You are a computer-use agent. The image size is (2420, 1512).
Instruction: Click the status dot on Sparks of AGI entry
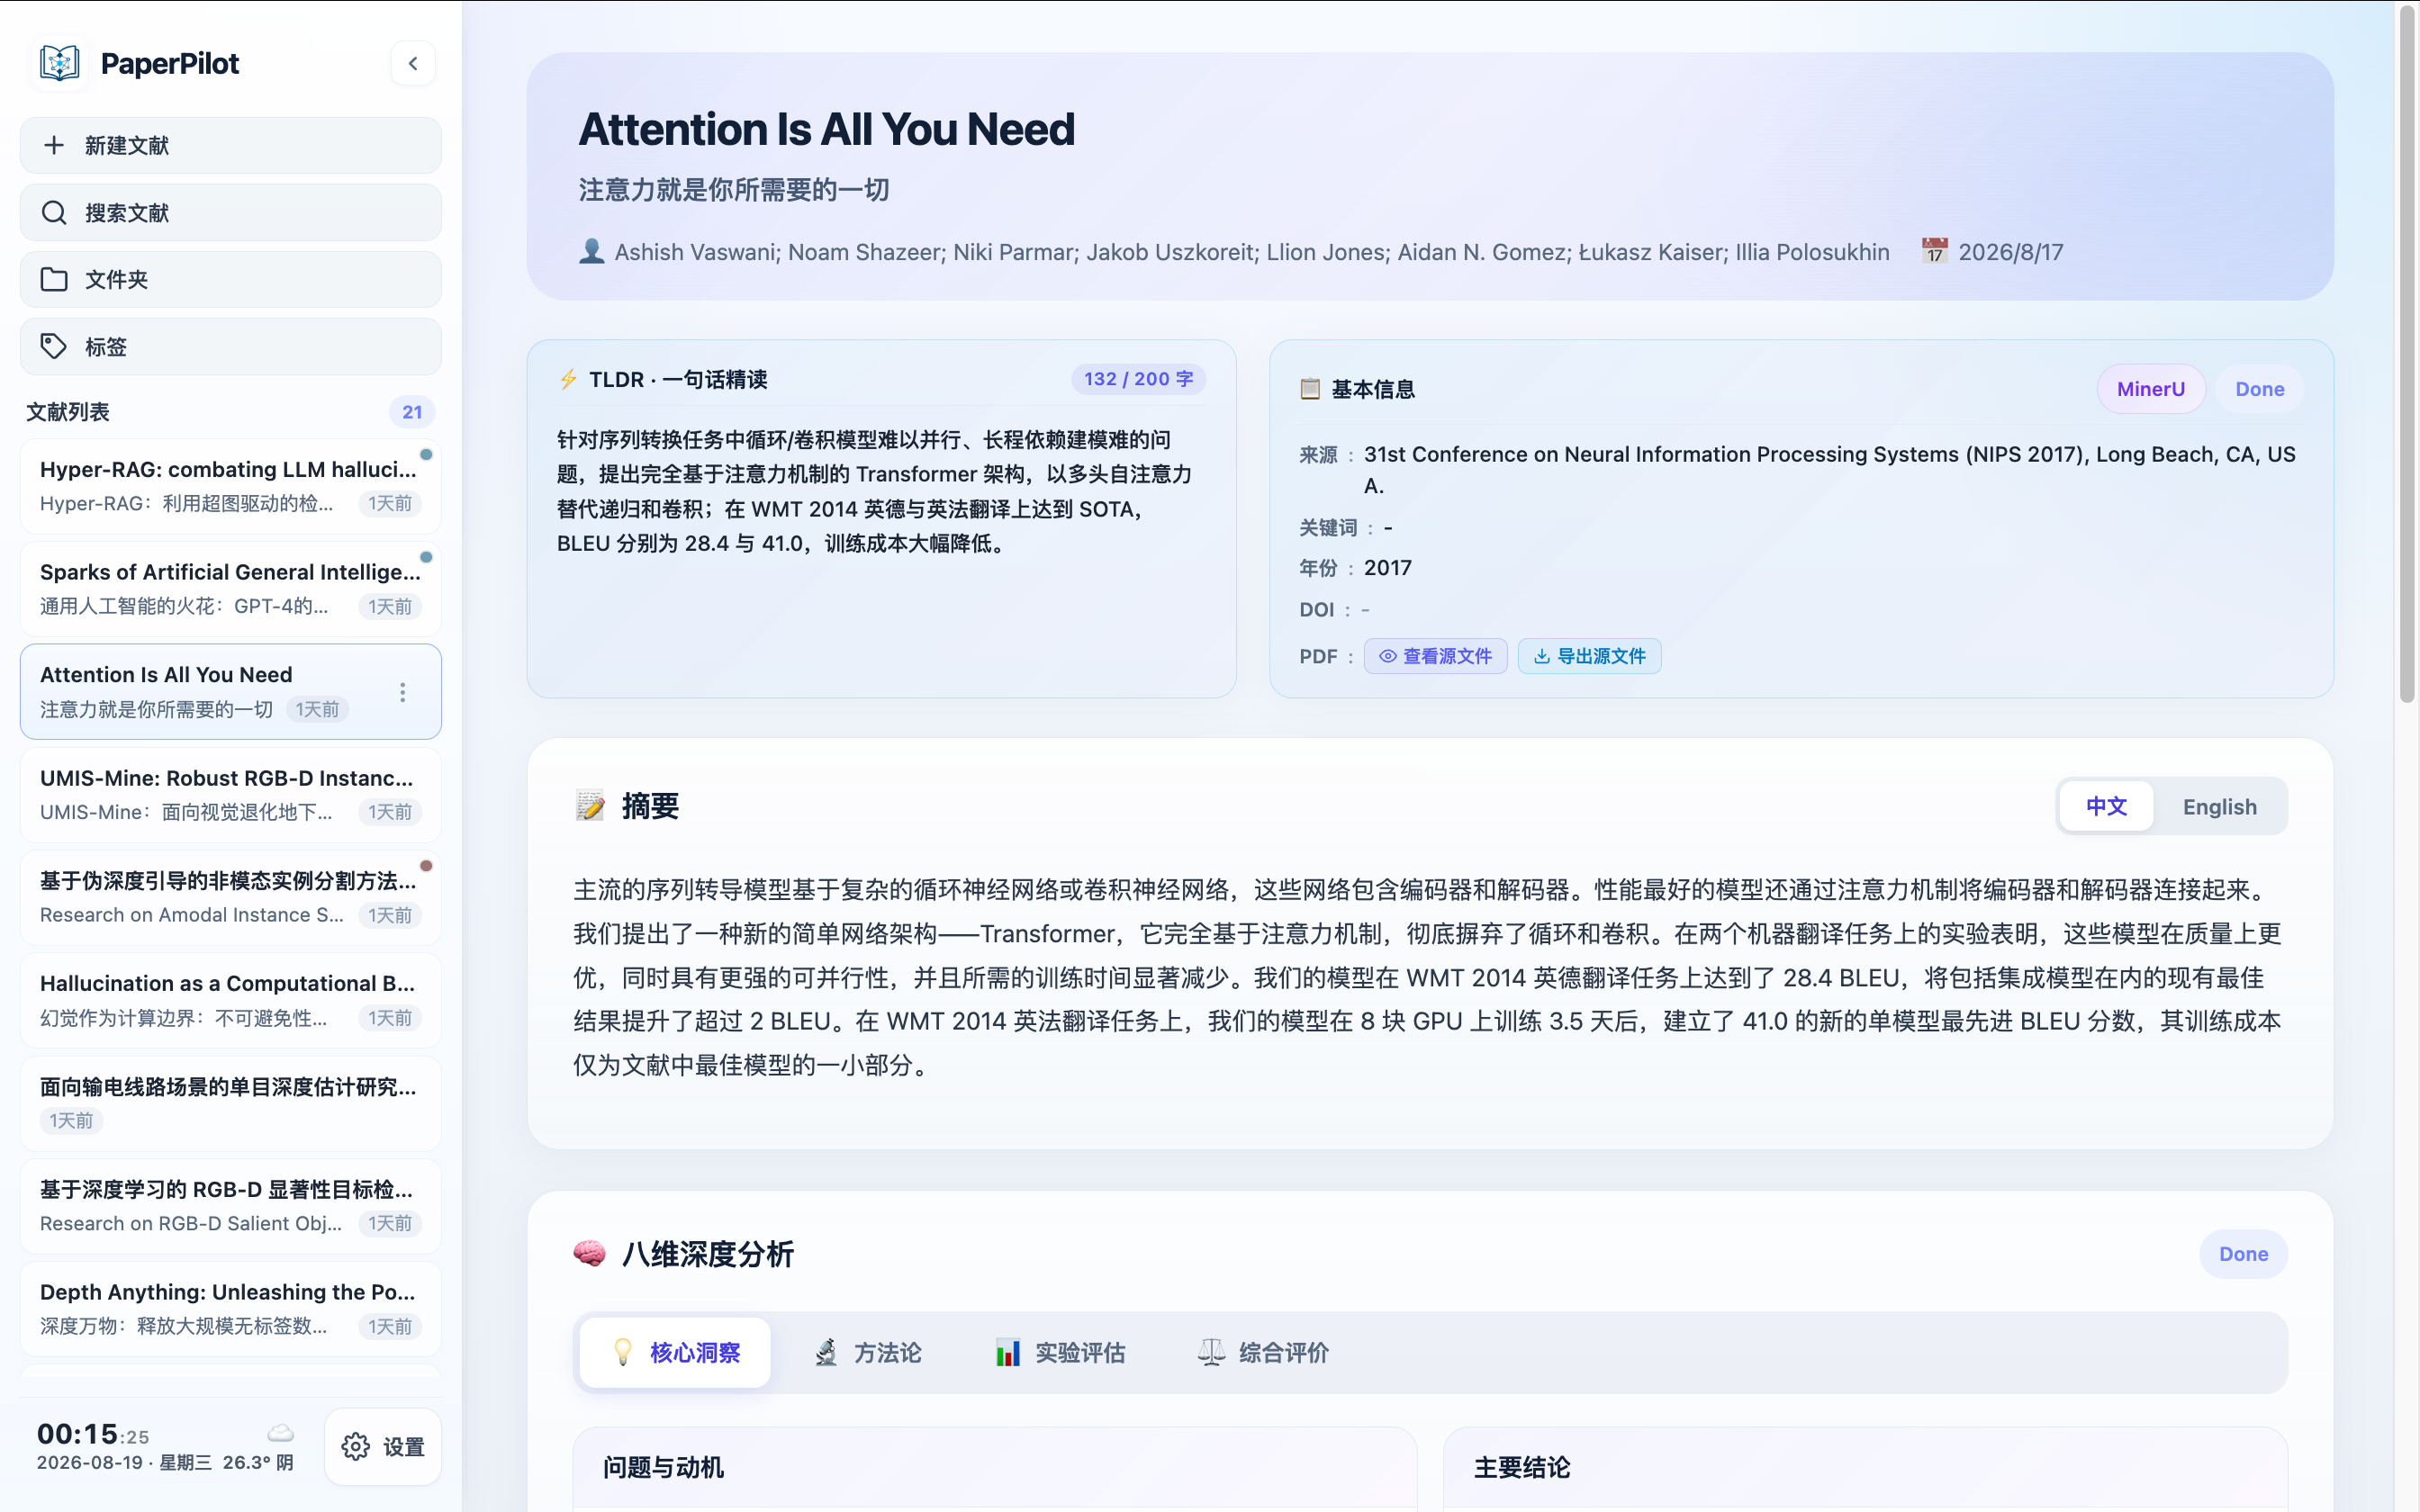[426, 557]
